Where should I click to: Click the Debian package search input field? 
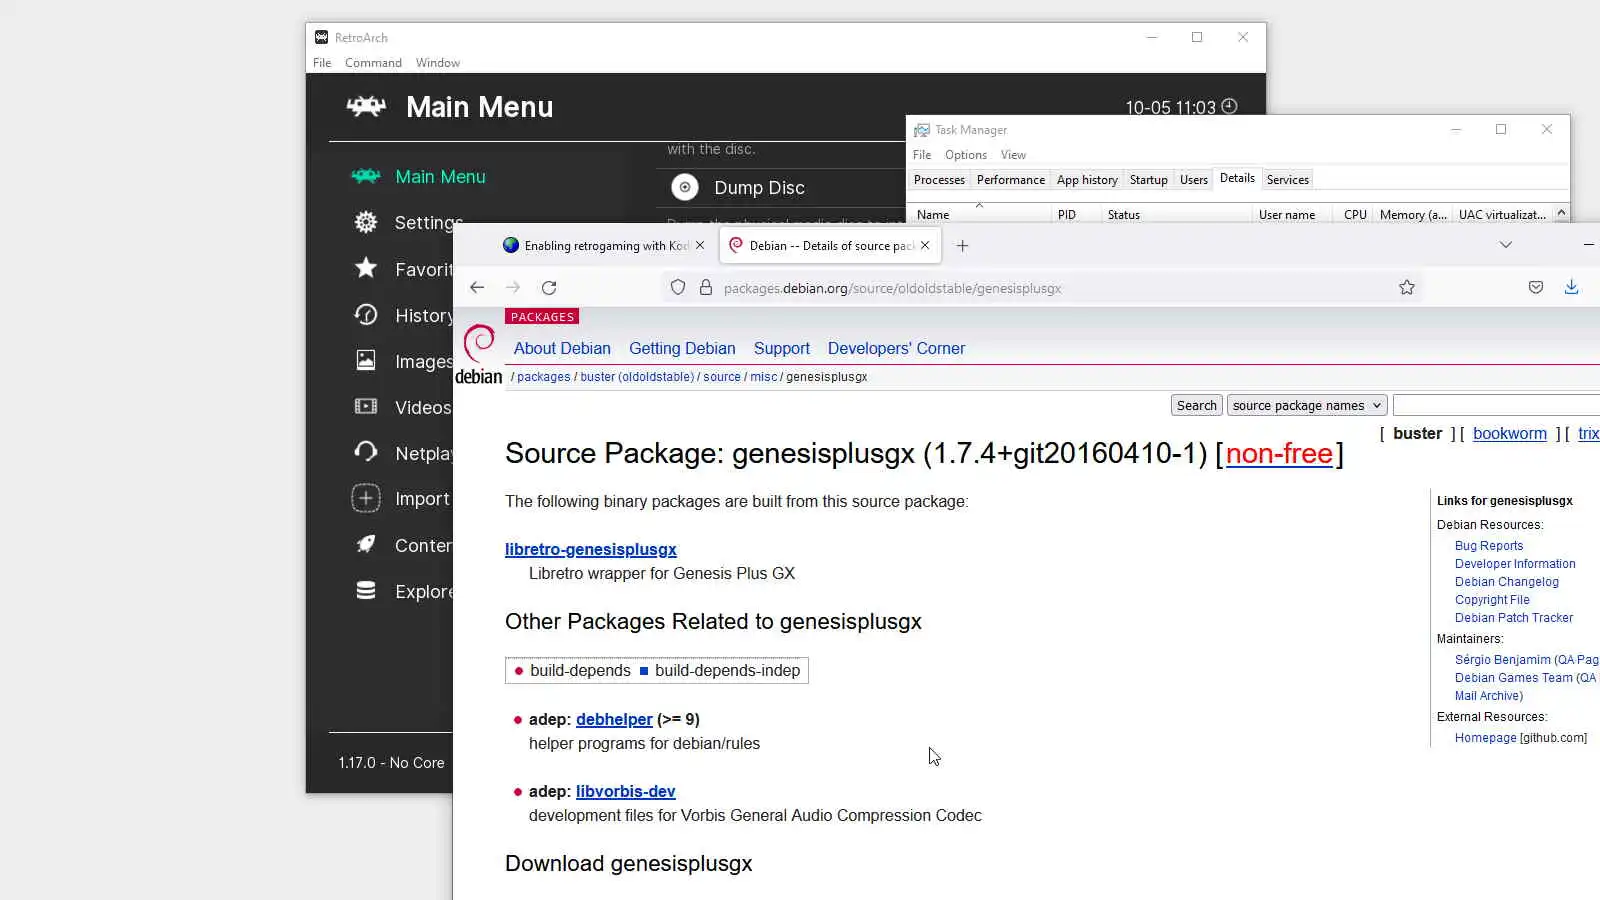[1496, 405]
